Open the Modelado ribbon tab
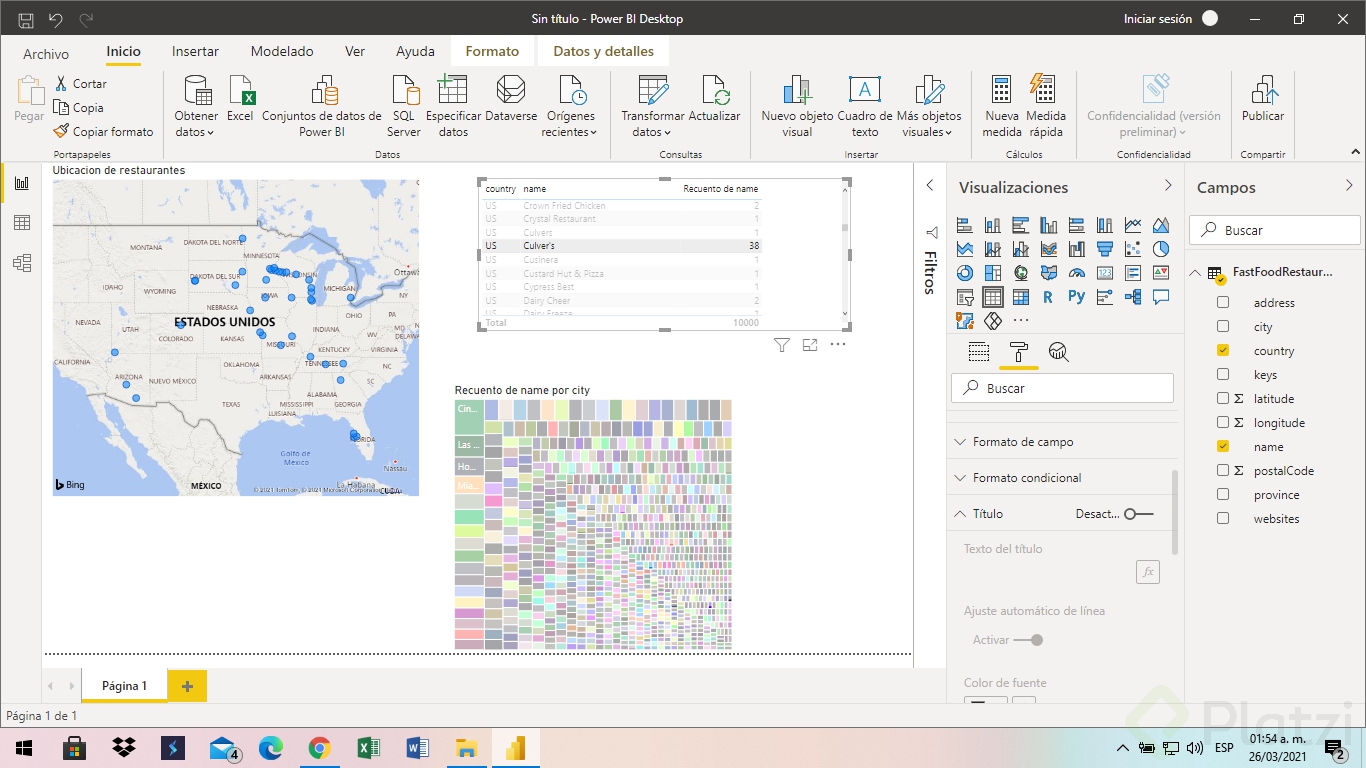The height and width of the screenshot is (768, 1366). pyautogui.click(x=282, y=51)
